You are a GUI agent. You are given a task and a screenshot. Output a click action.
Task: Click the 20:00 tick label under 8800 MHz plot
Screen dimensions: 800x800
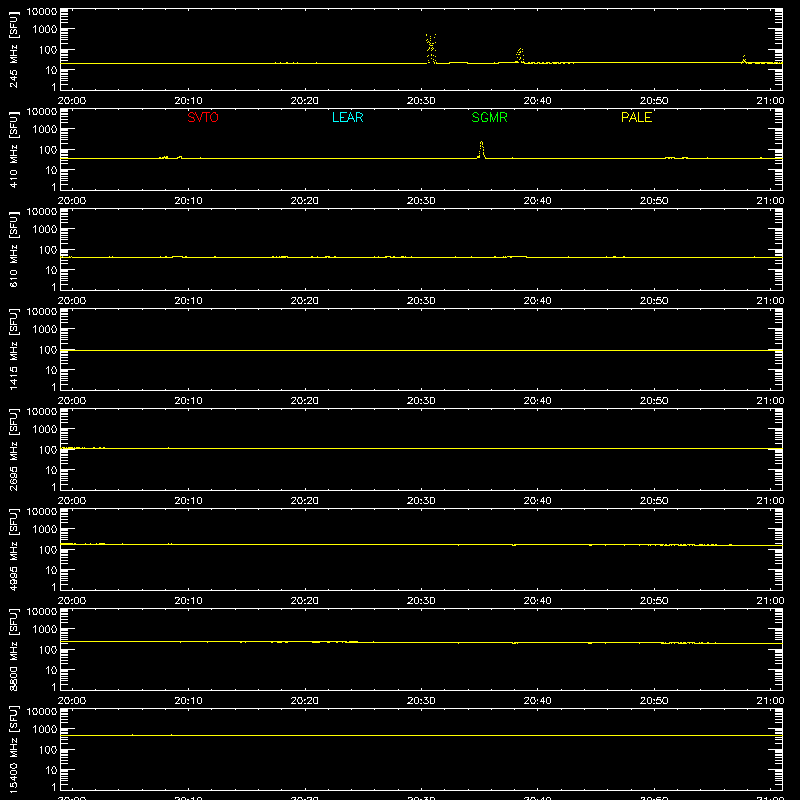[x=72, y=701]
